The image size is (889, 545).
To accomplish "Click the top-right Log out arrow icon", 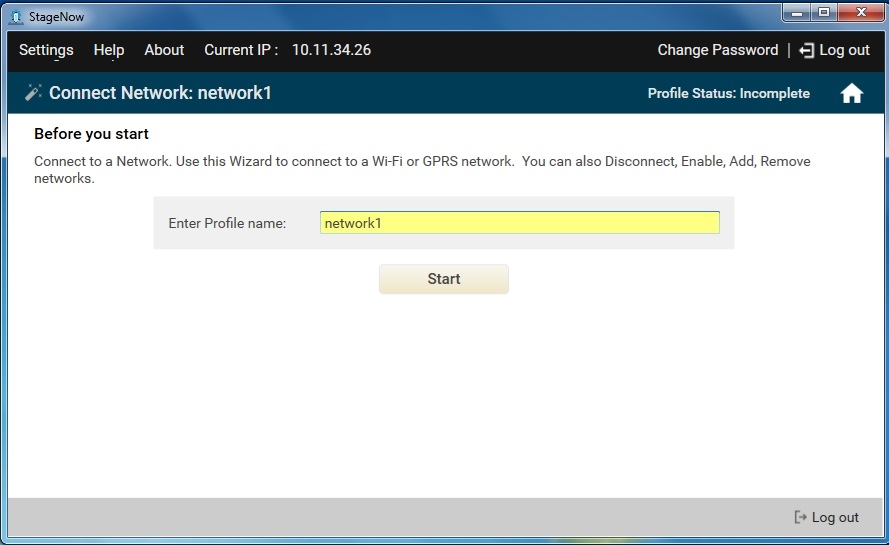I will (806, 50).
